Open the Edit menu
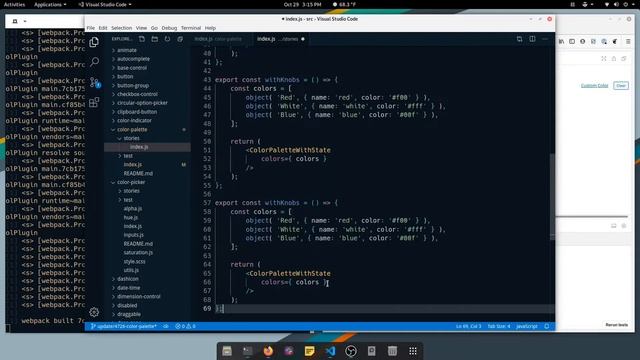 pos(103,28)
